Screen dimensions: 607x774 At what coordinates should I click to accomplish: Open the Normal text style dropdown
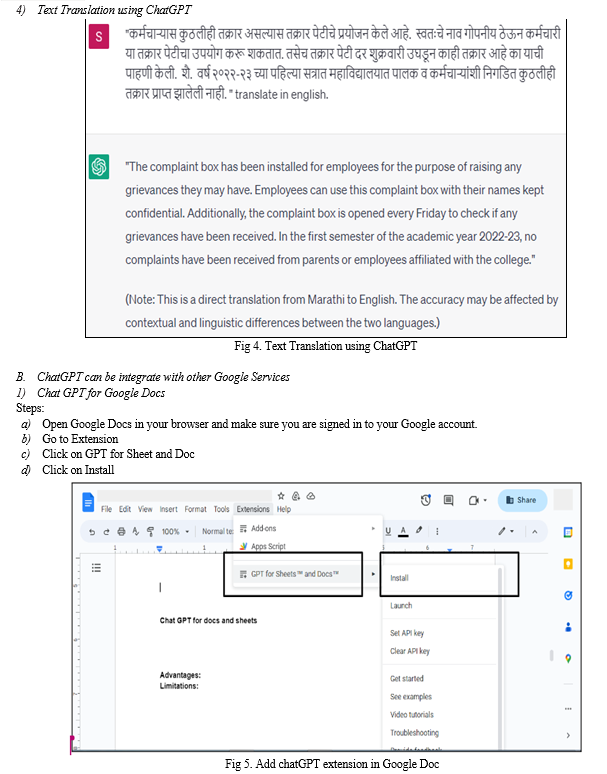click(218, 532)
